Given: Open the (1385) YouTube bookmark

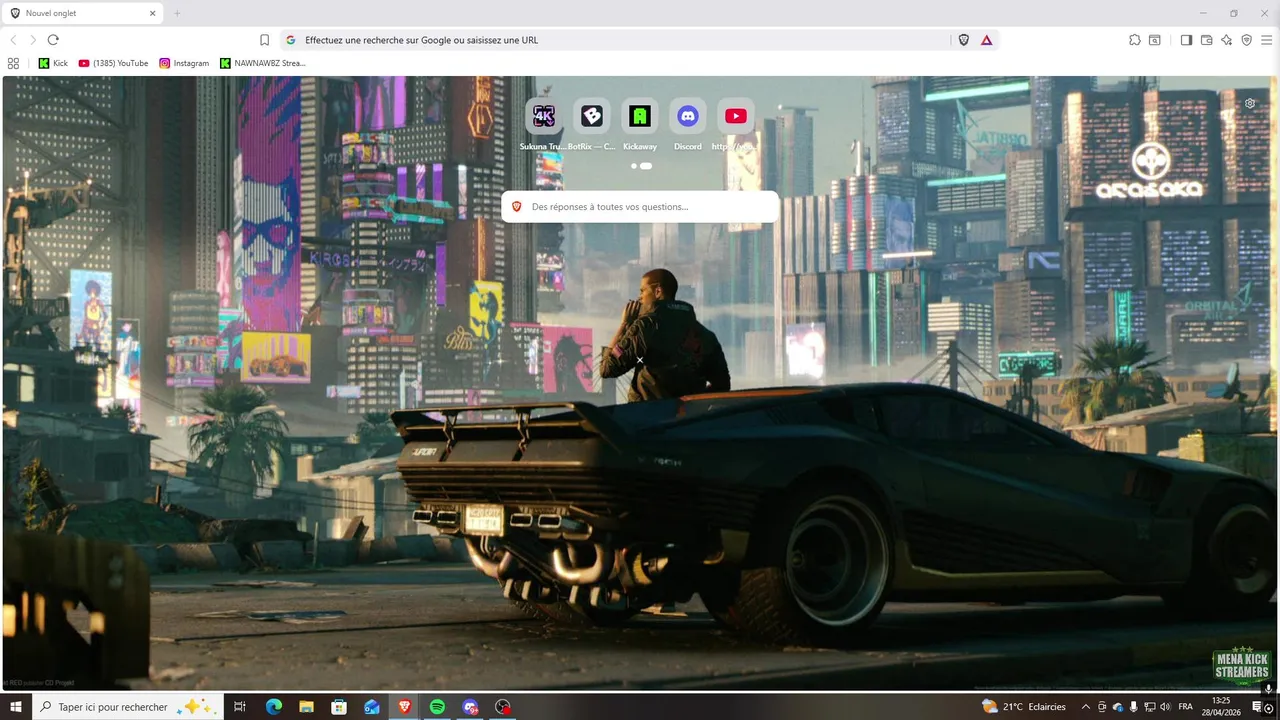Looking at the screenshot, I should 113,63.
